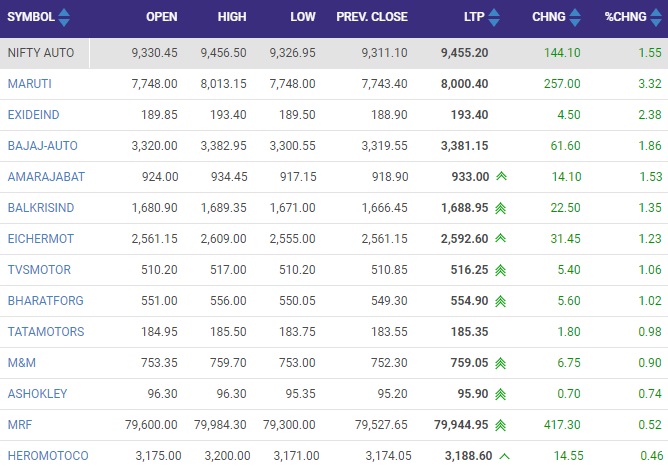Select M&M high value 759.70

pyautogui.click(x=228, y=363)
